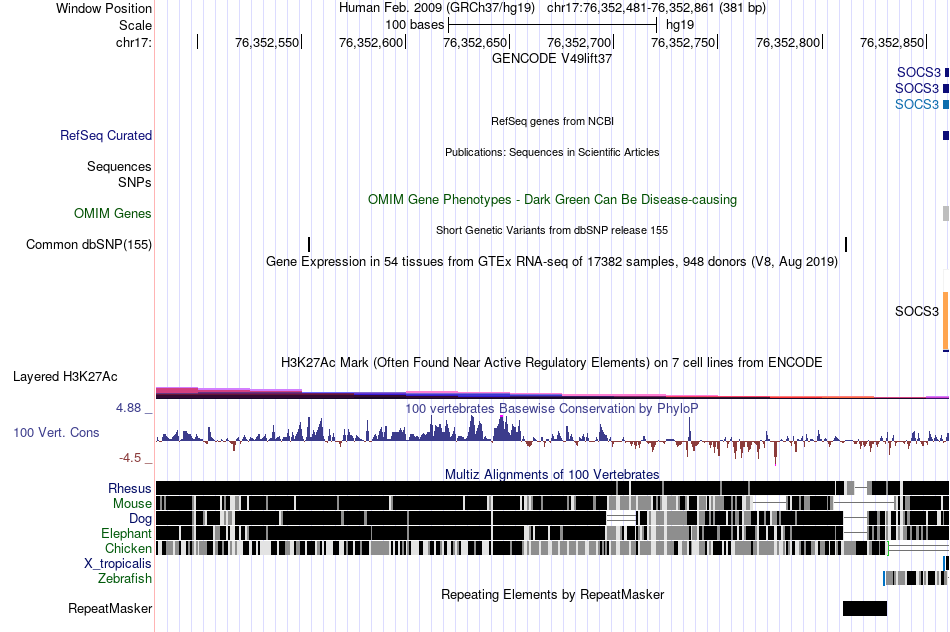Click the 'Human Feb. 2009 (GRCh37/hg19)' assembly text

(x=437, y=8)
